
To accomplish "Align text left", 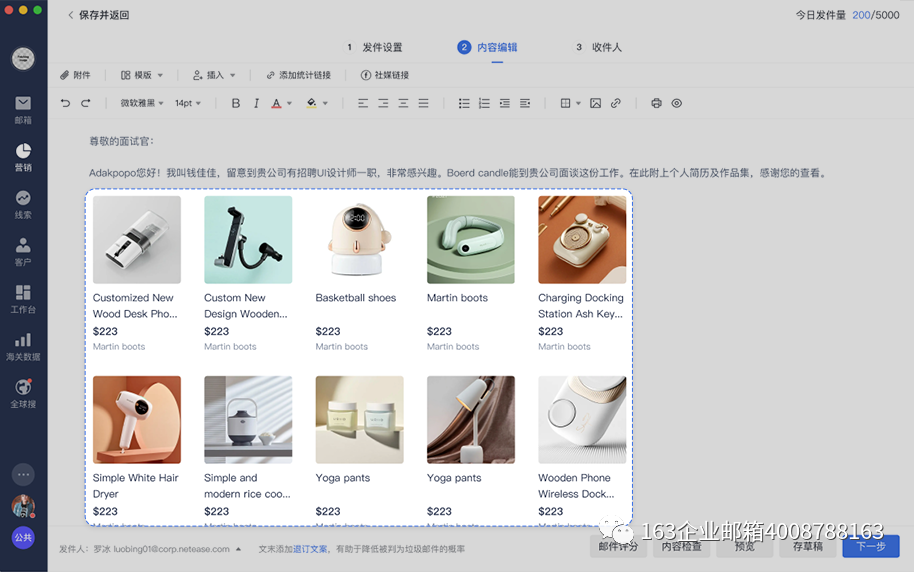I will [x=363, y=103].
